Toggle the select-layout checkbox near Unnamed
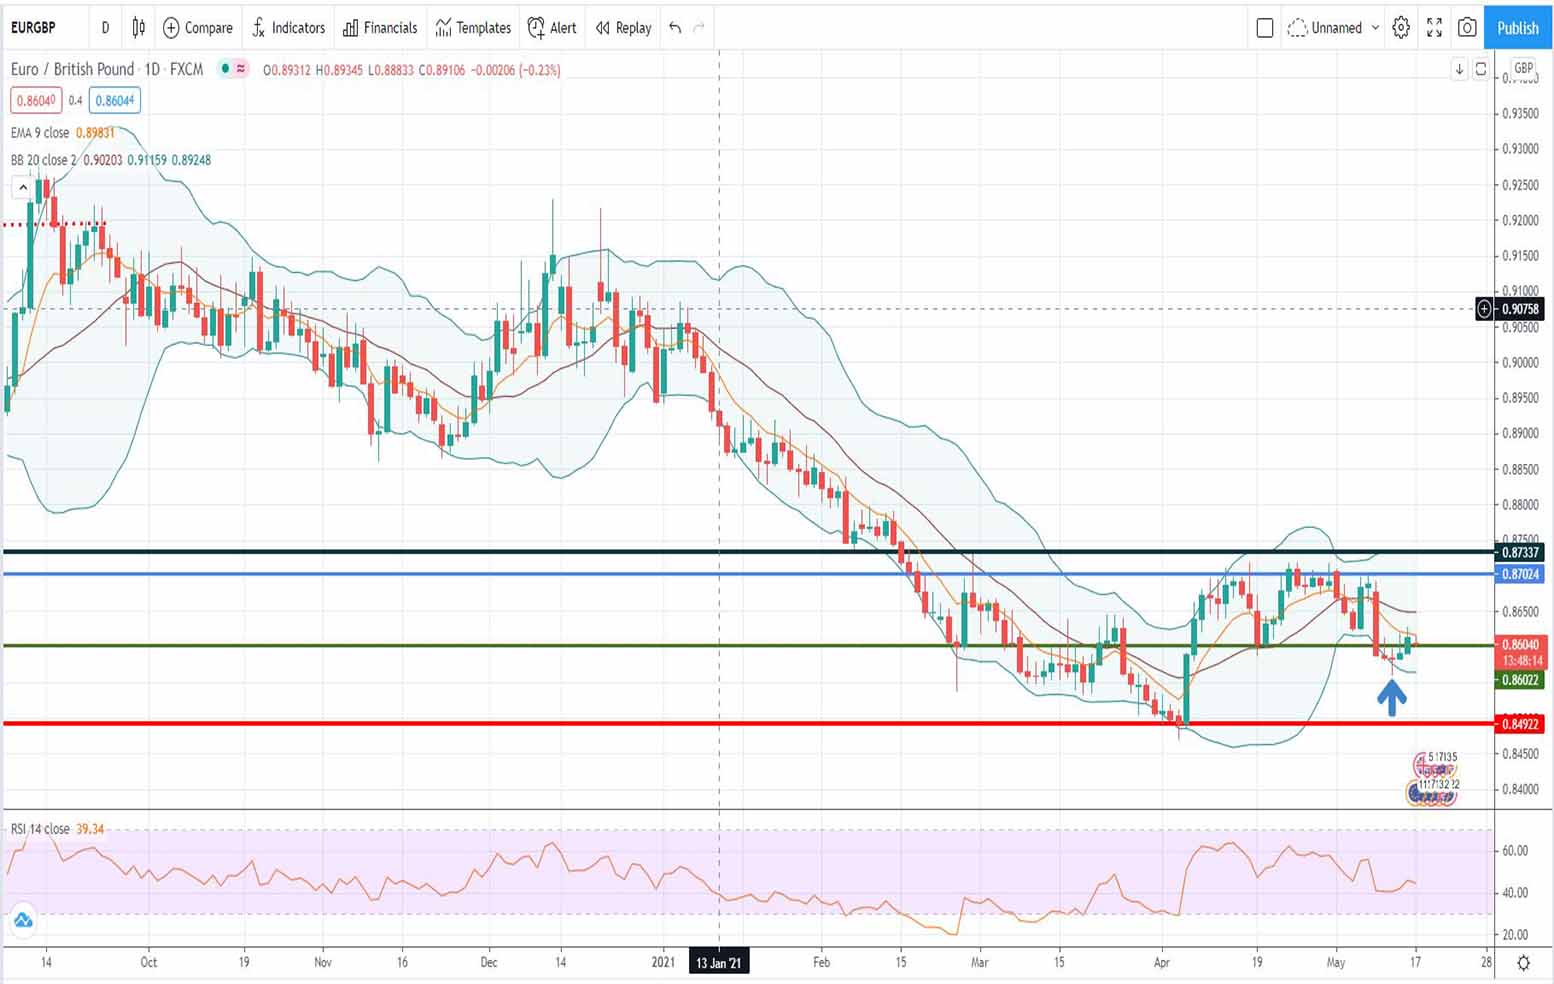 1264,28
